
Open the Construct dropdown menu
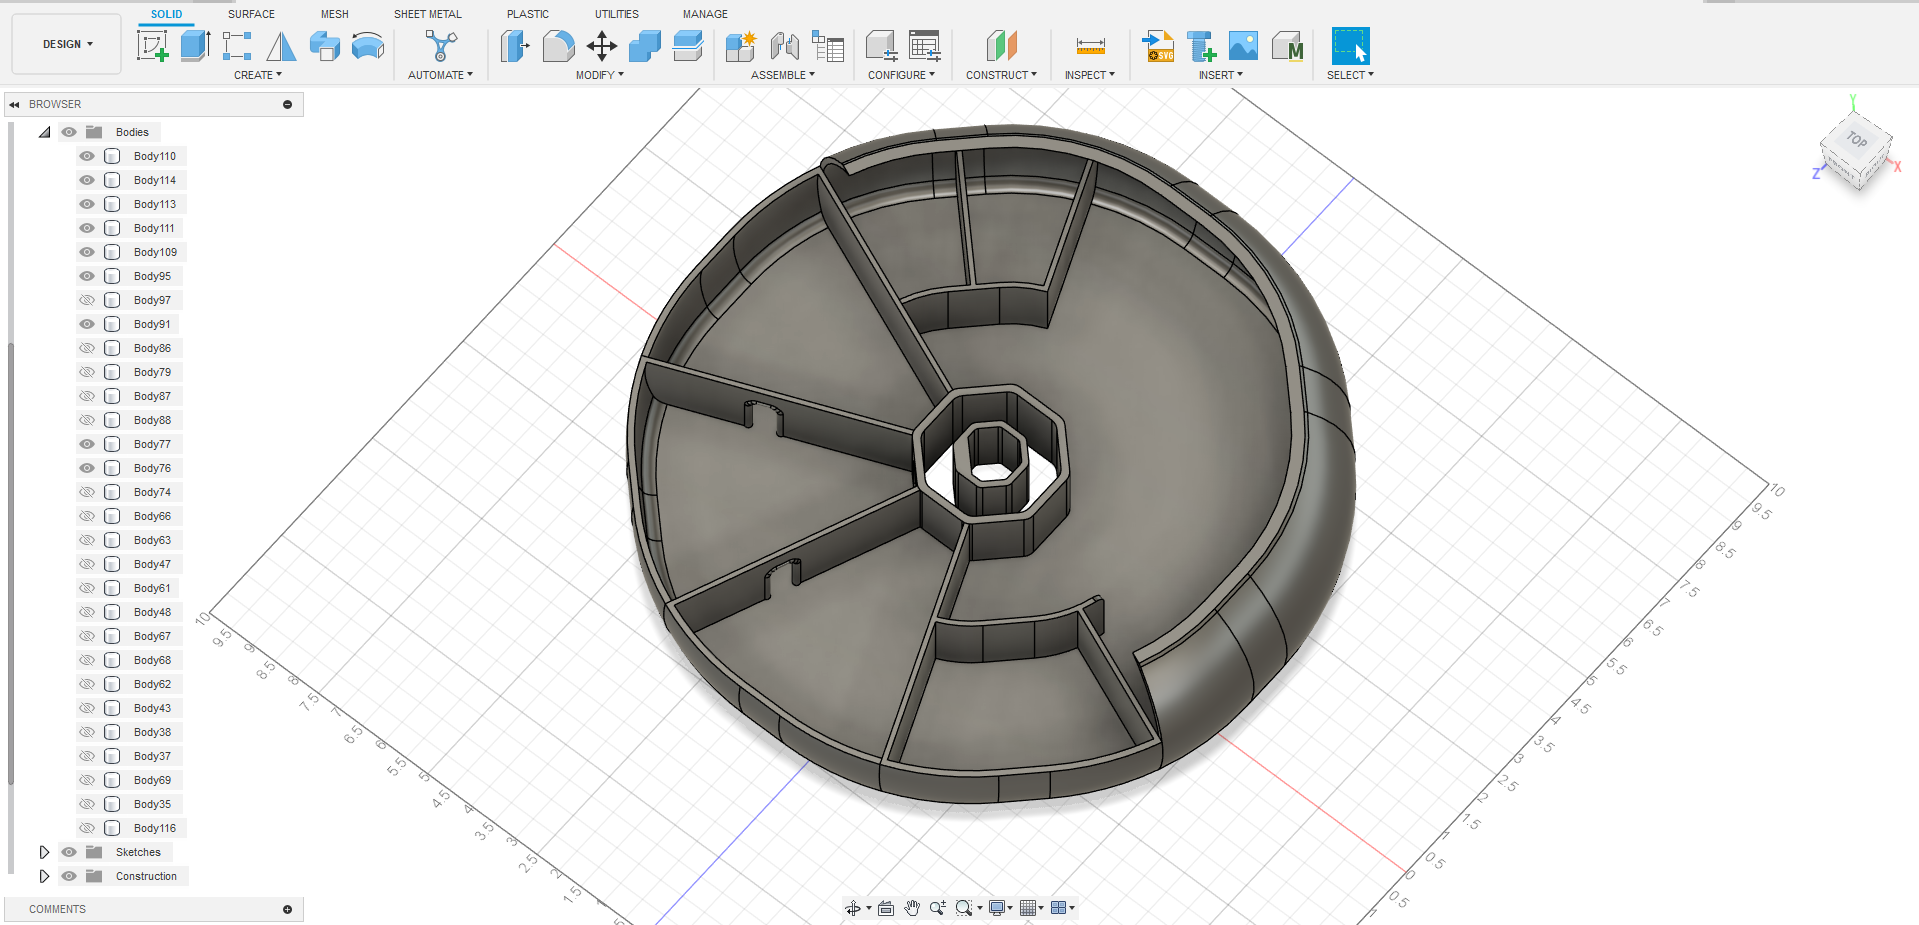[1001, 75]
